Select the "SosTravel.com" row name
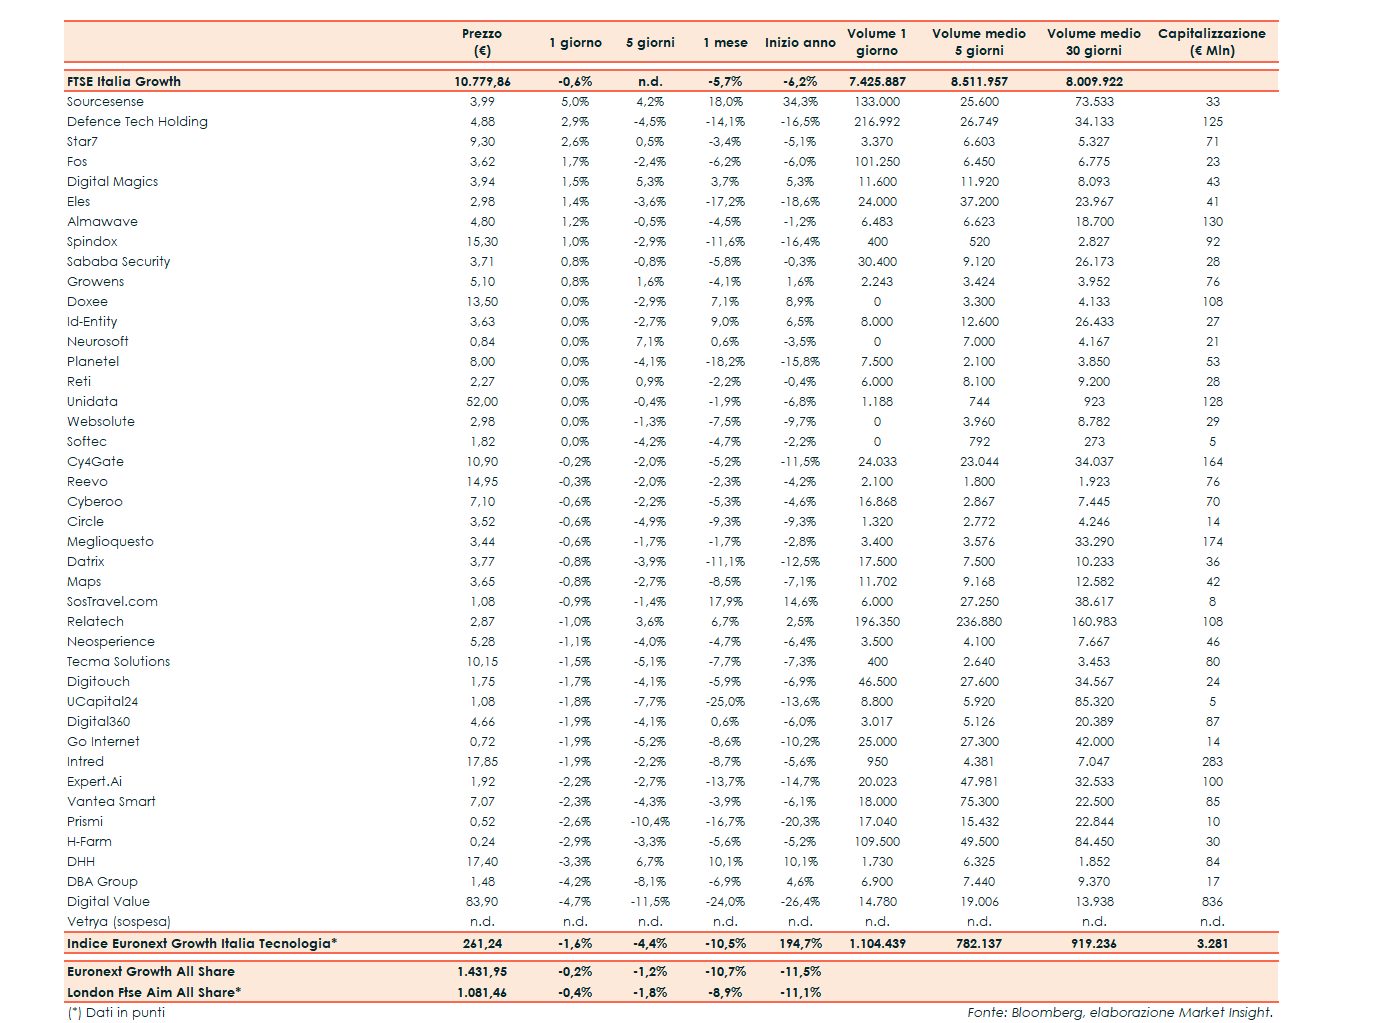 point(112,601)
